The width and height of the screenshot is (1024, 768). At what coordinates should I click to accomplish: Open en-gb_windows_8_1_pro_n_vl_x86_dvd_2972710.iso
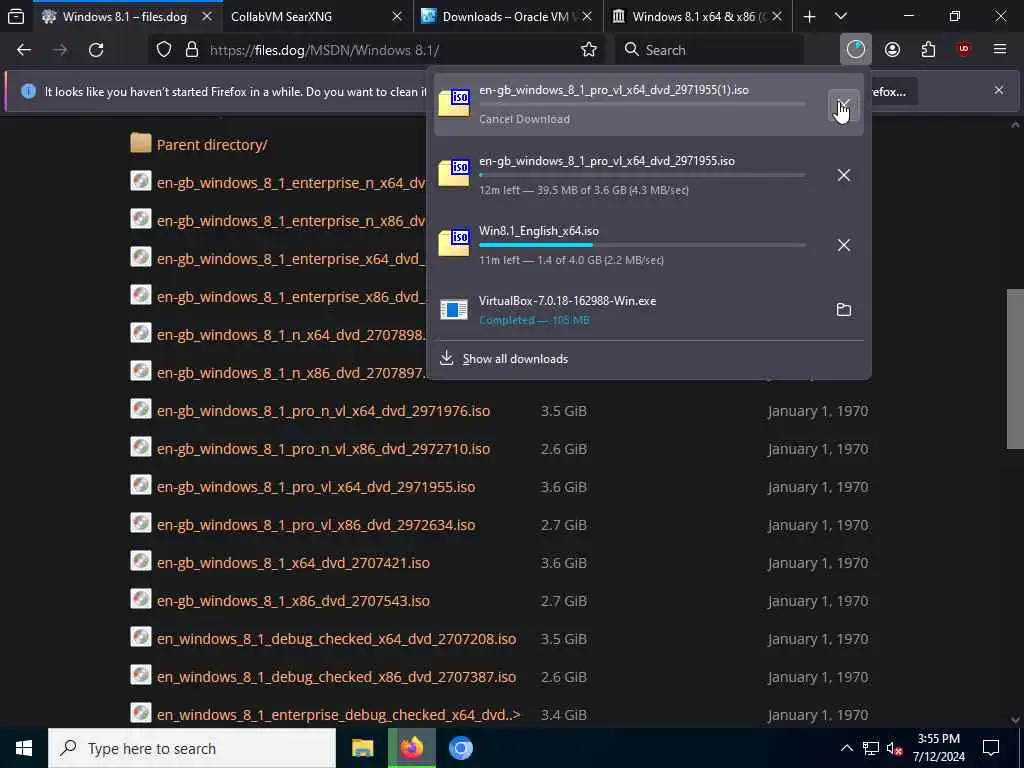[323, 449]
